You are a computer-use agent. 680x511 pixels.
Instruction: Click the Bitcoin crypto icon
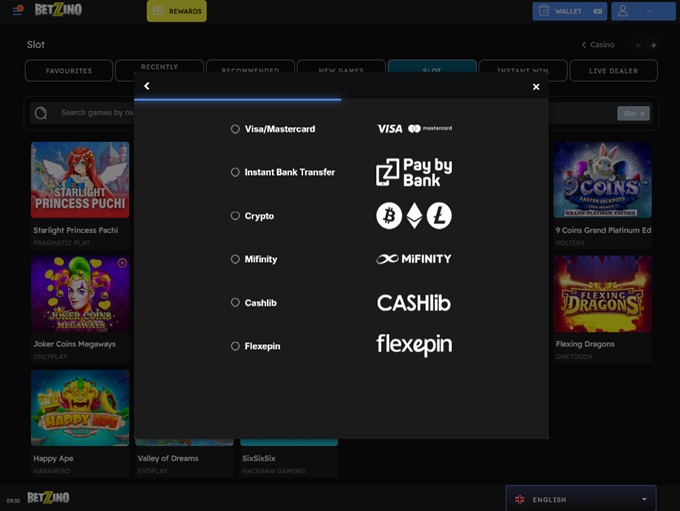388,215
